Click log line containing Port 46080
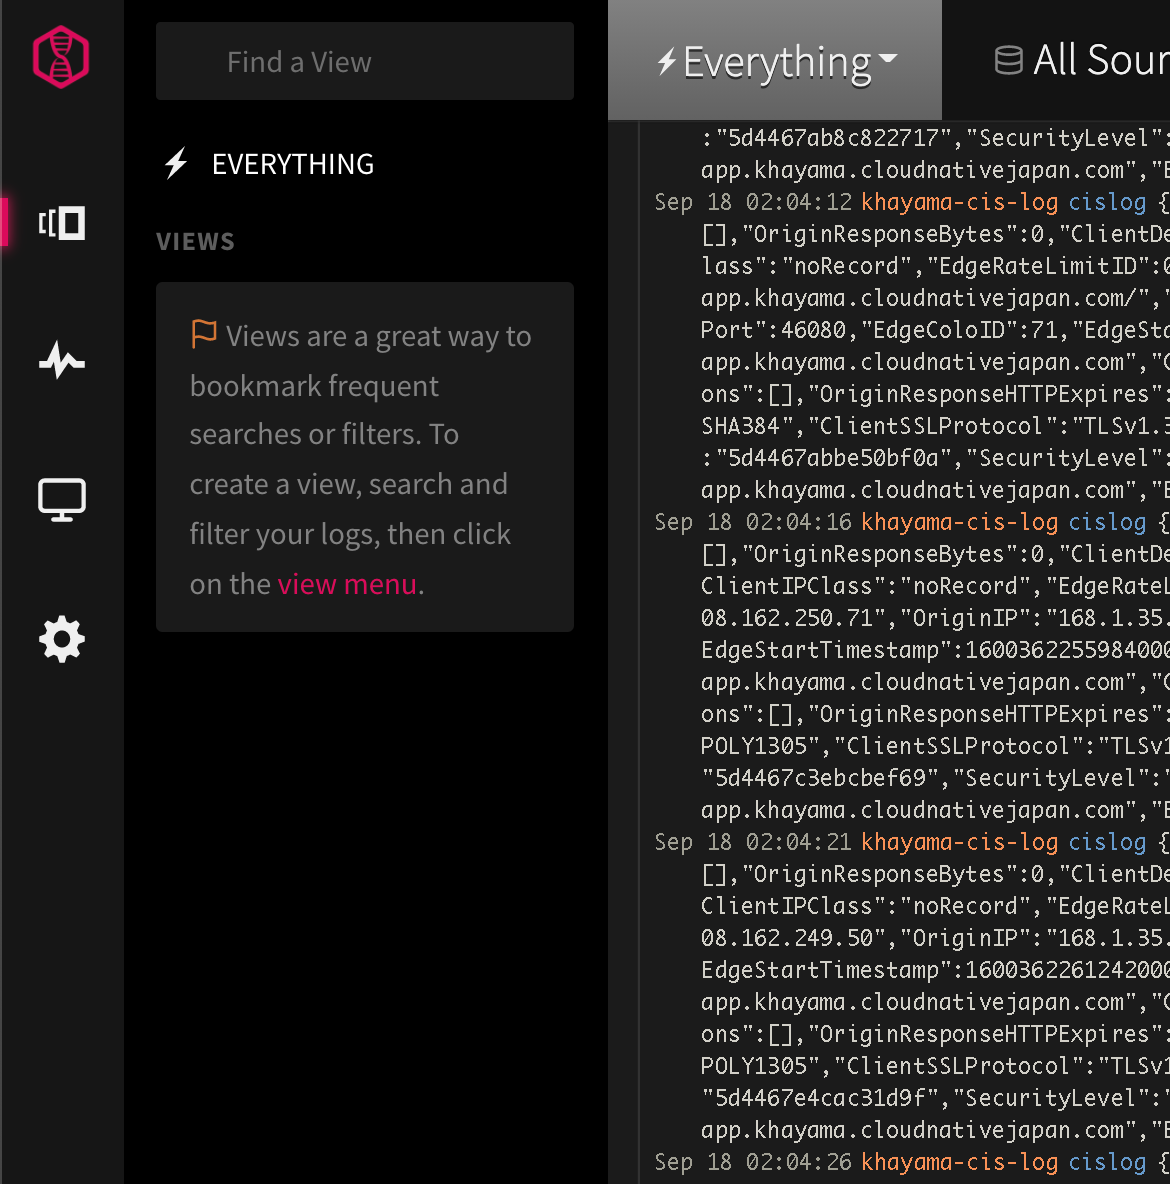This screenshot has width=1170, height=1184. pyautogui.click(x=935, y=330)
